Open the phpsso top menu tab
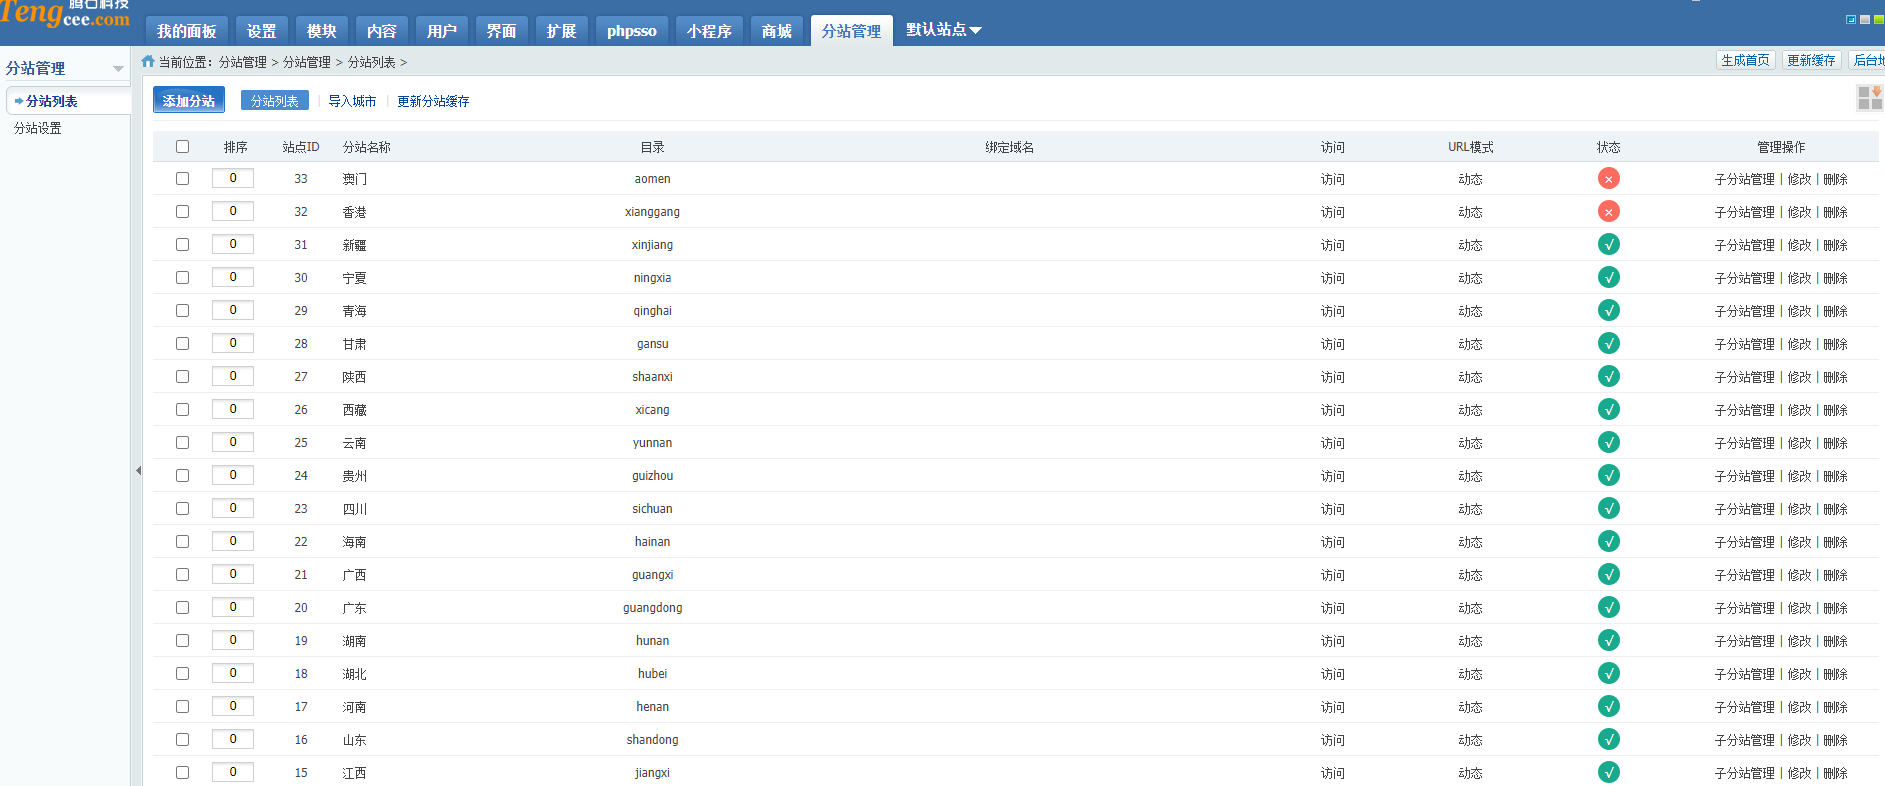Viewport: 1885px width, 786px height. click(631, 31)
